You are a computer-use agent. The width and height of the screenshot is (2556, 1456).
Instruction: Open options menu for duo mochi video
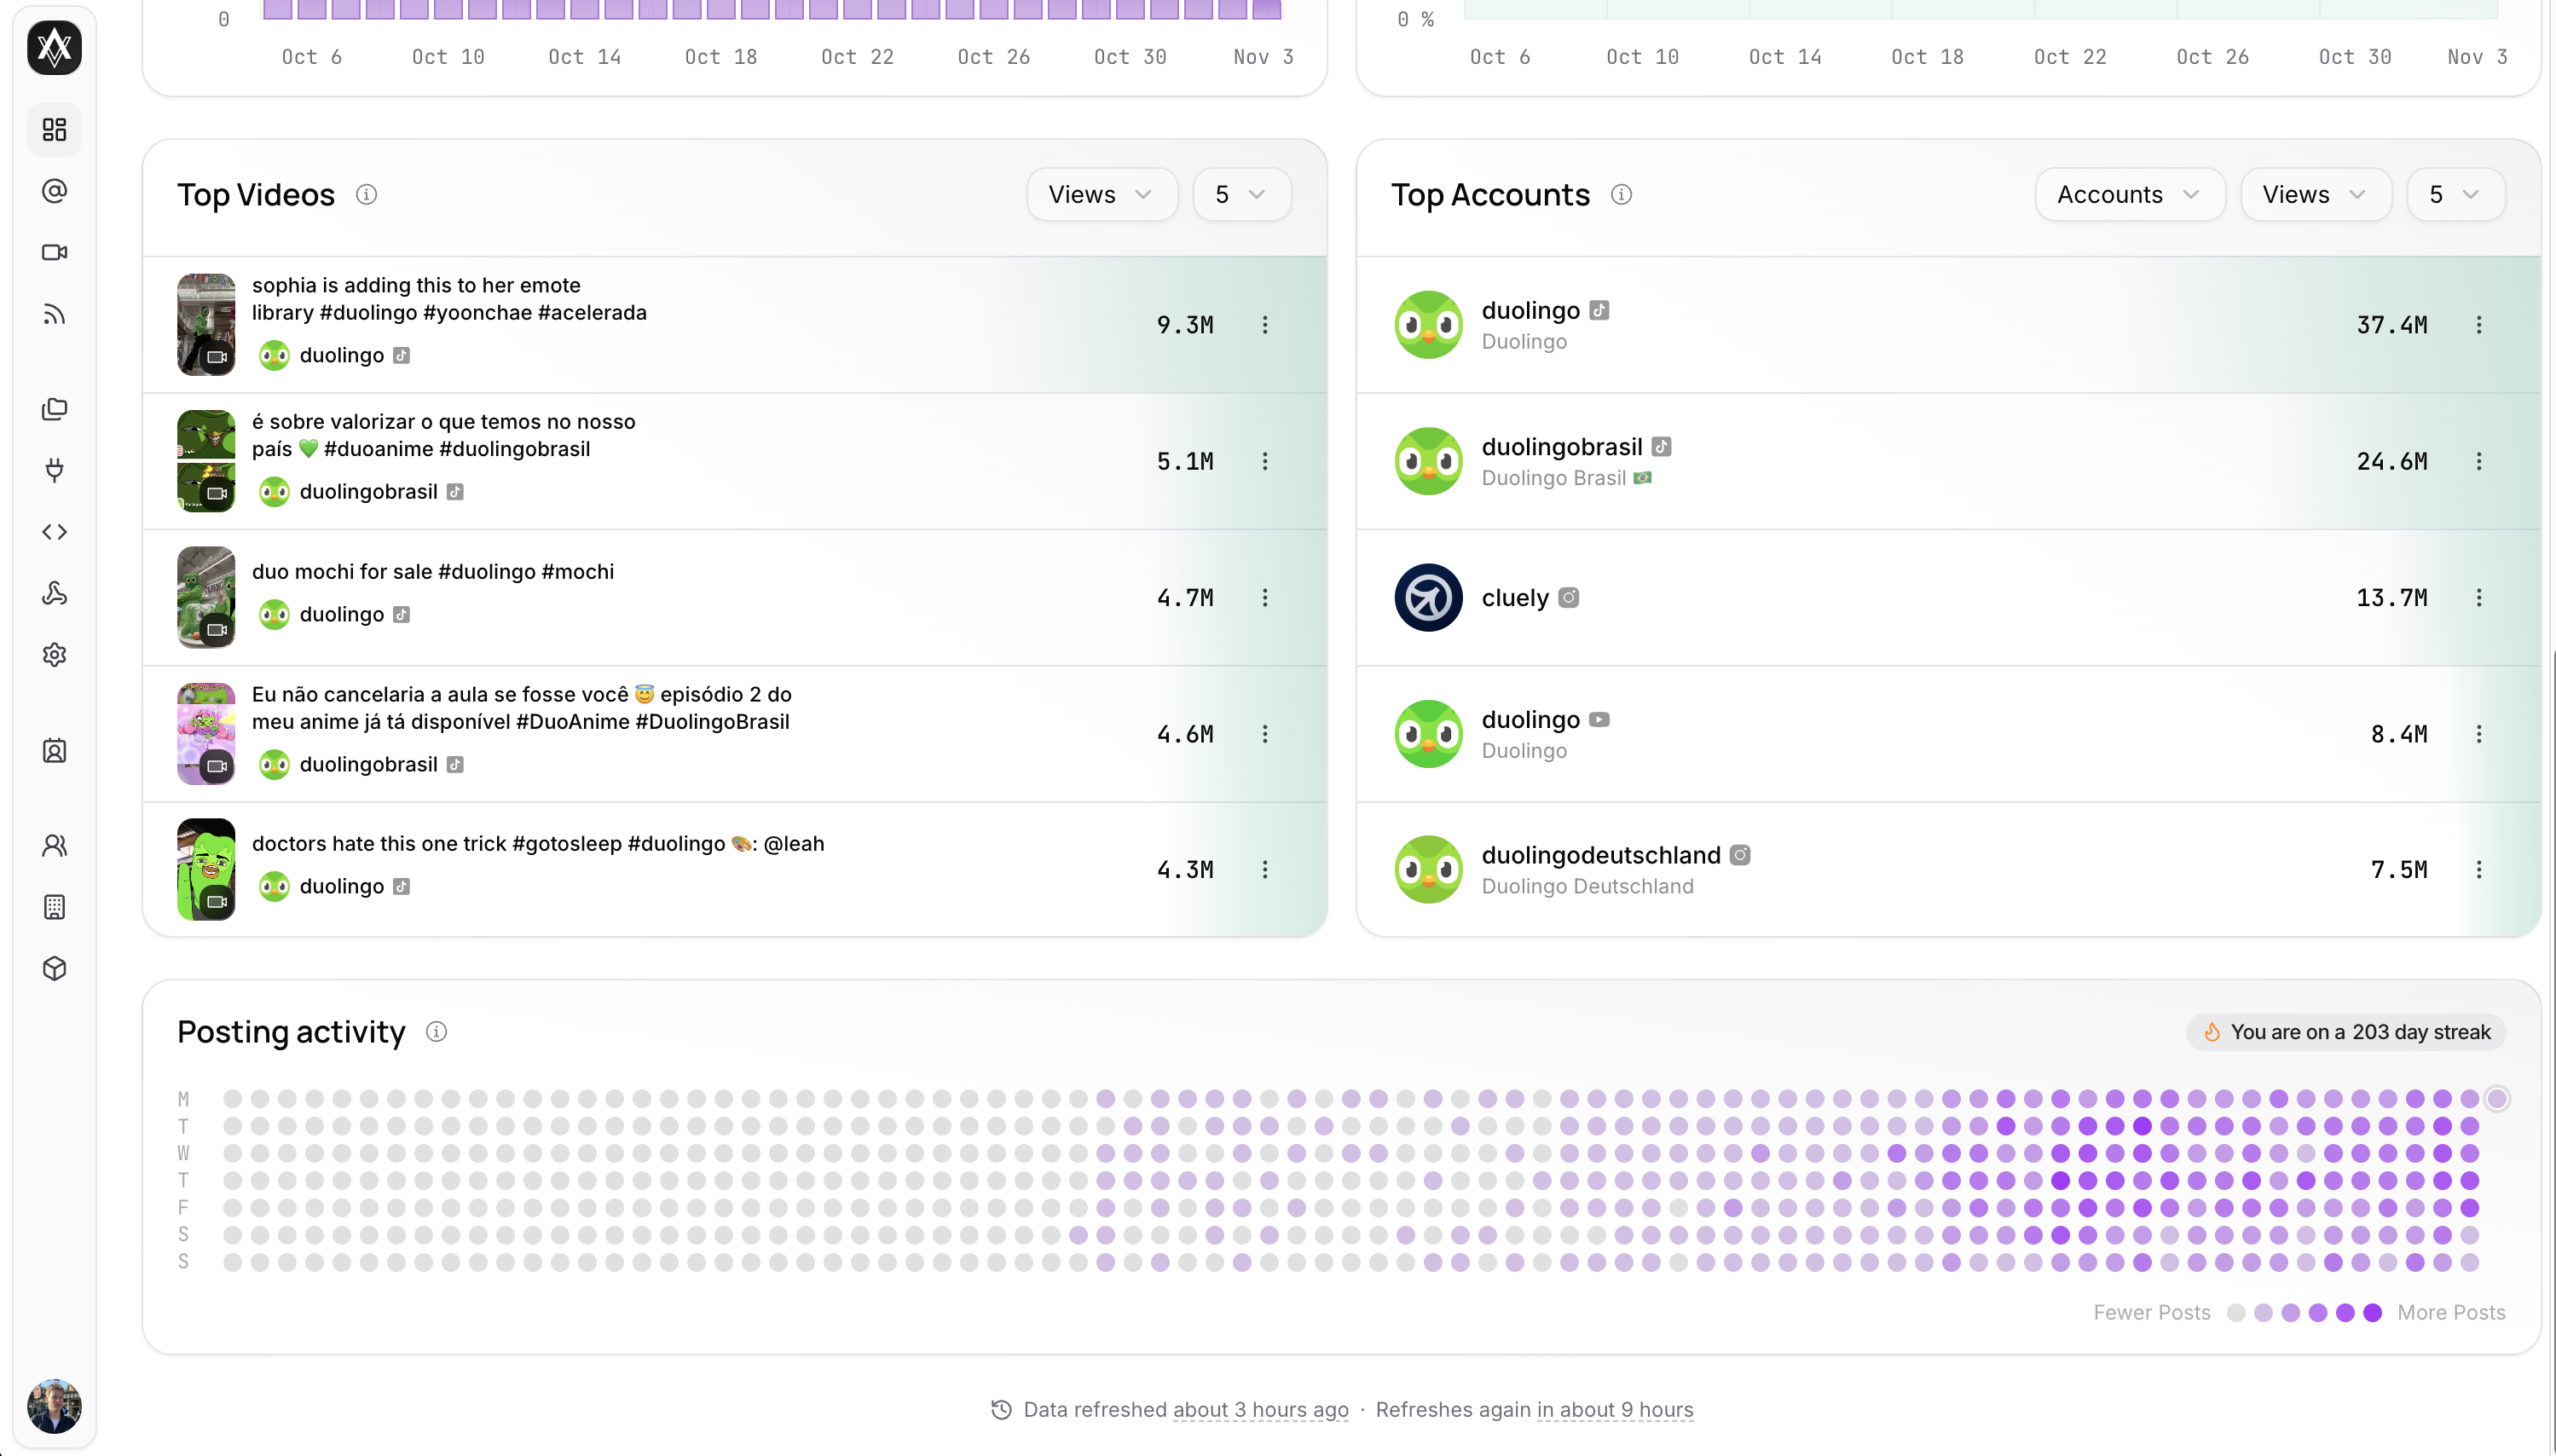tap(1264, 598)
